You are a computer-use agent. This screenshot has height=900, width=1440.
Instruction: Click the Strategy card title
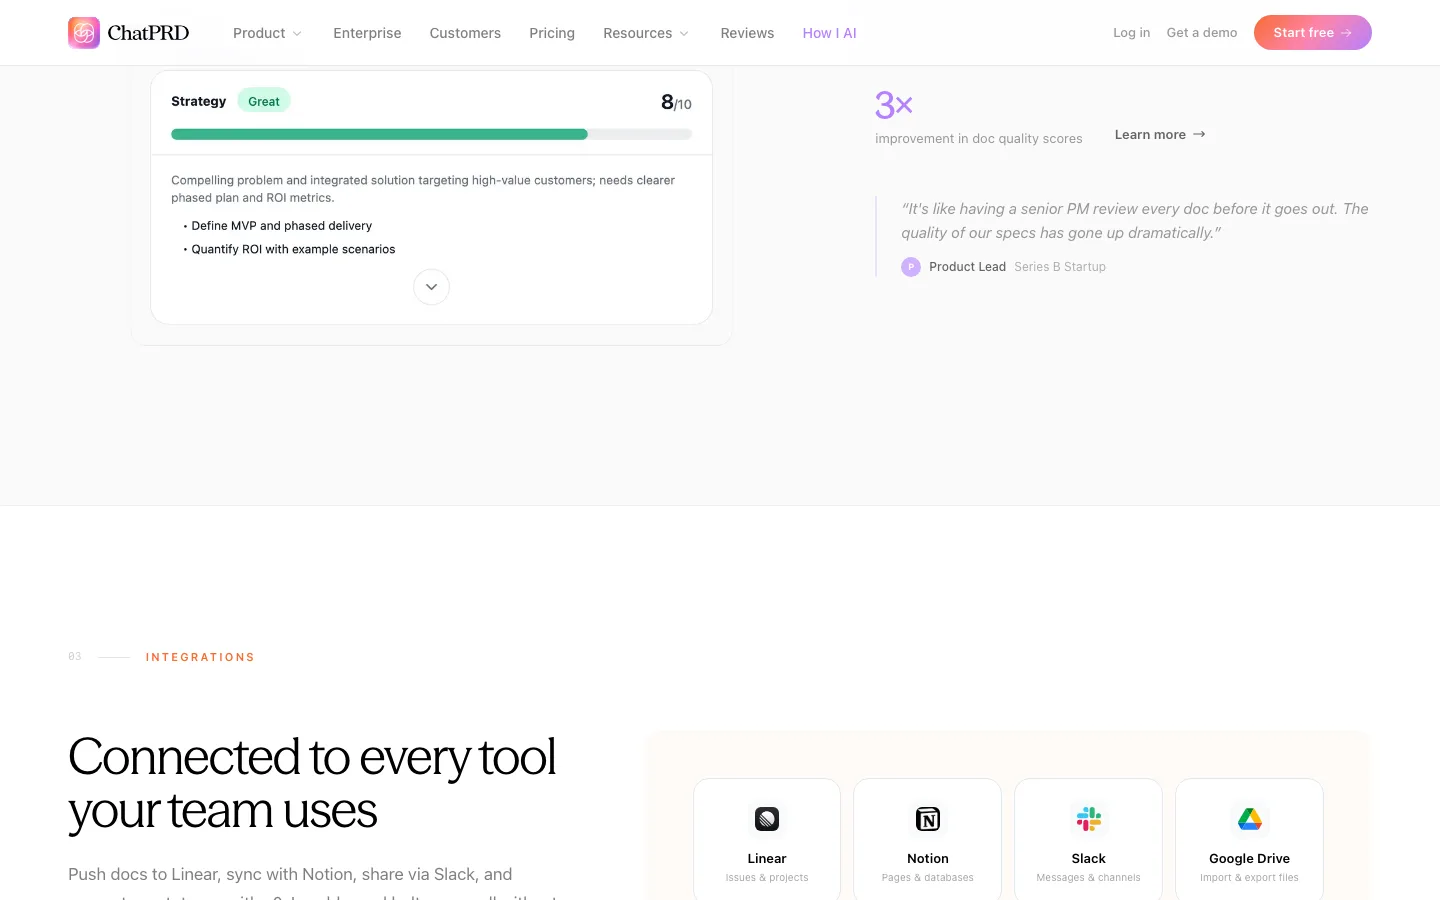click(199, 101)
